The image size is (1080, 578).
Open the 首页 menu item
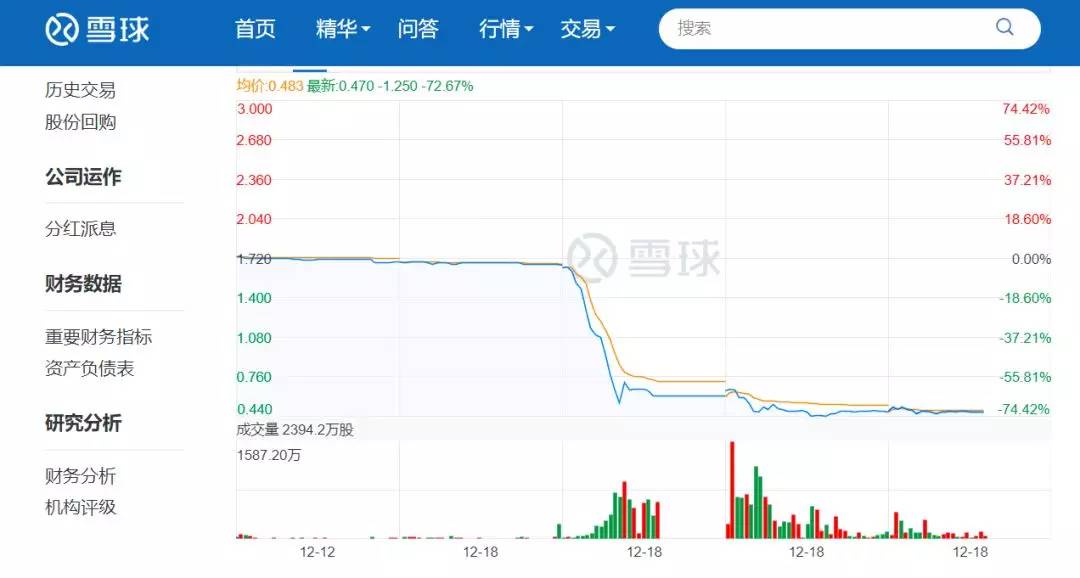pyautogui.click(x=255, y=28)
